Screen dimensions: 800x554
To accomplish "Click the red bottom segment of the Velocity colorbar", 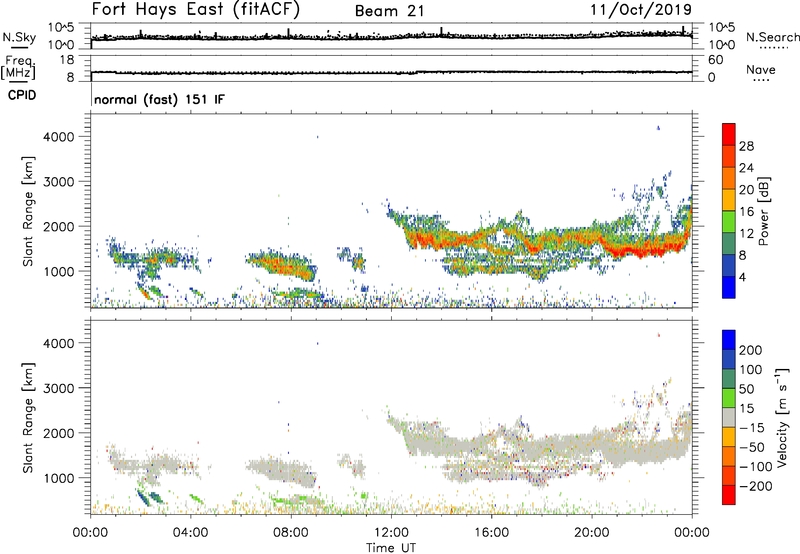I will (729, 495).
